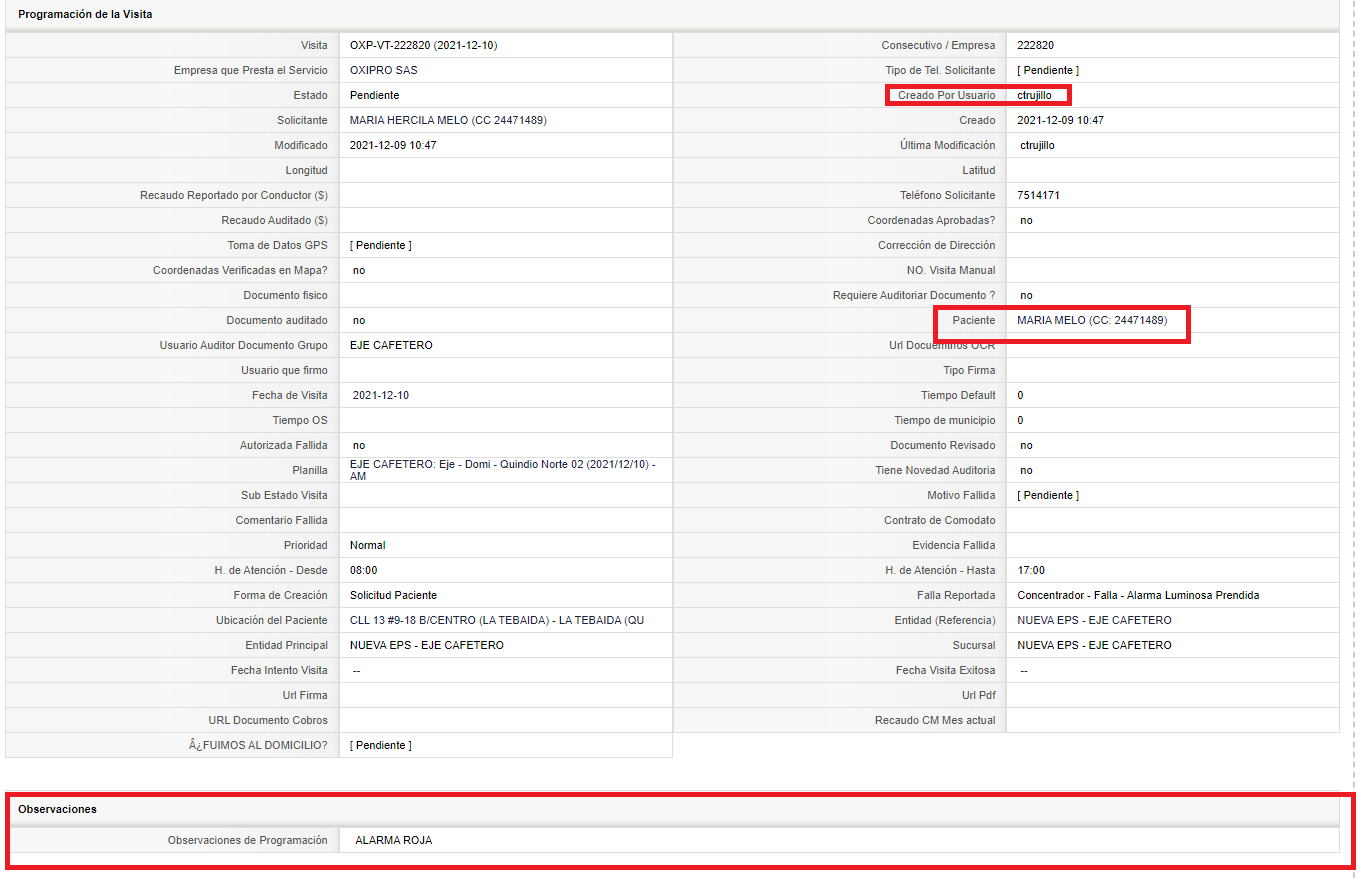The width and height of the screenshot is (1367, 878).
Task: Click the Toma de Datos GPS [ Pendiente ] value
Action: (x=381, y=245)
